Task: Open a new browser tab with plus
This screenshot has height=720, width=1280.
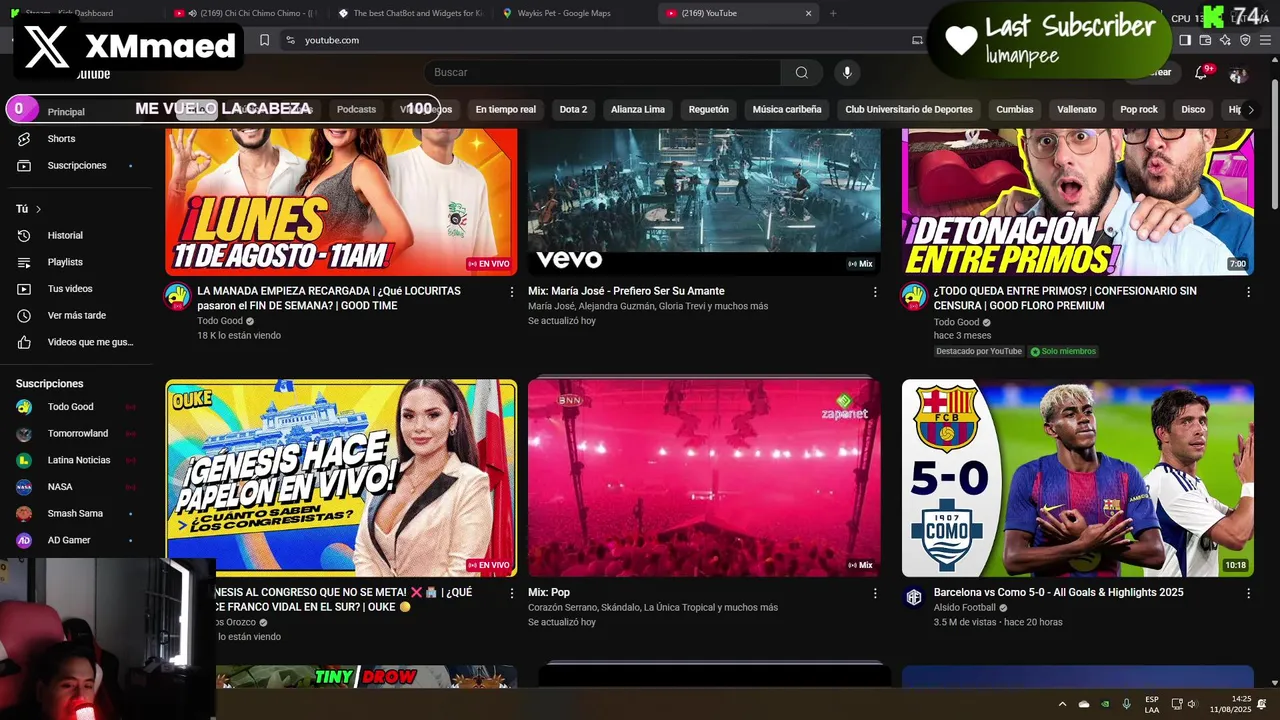Action: pyautogui.click(x=833, y=13)
